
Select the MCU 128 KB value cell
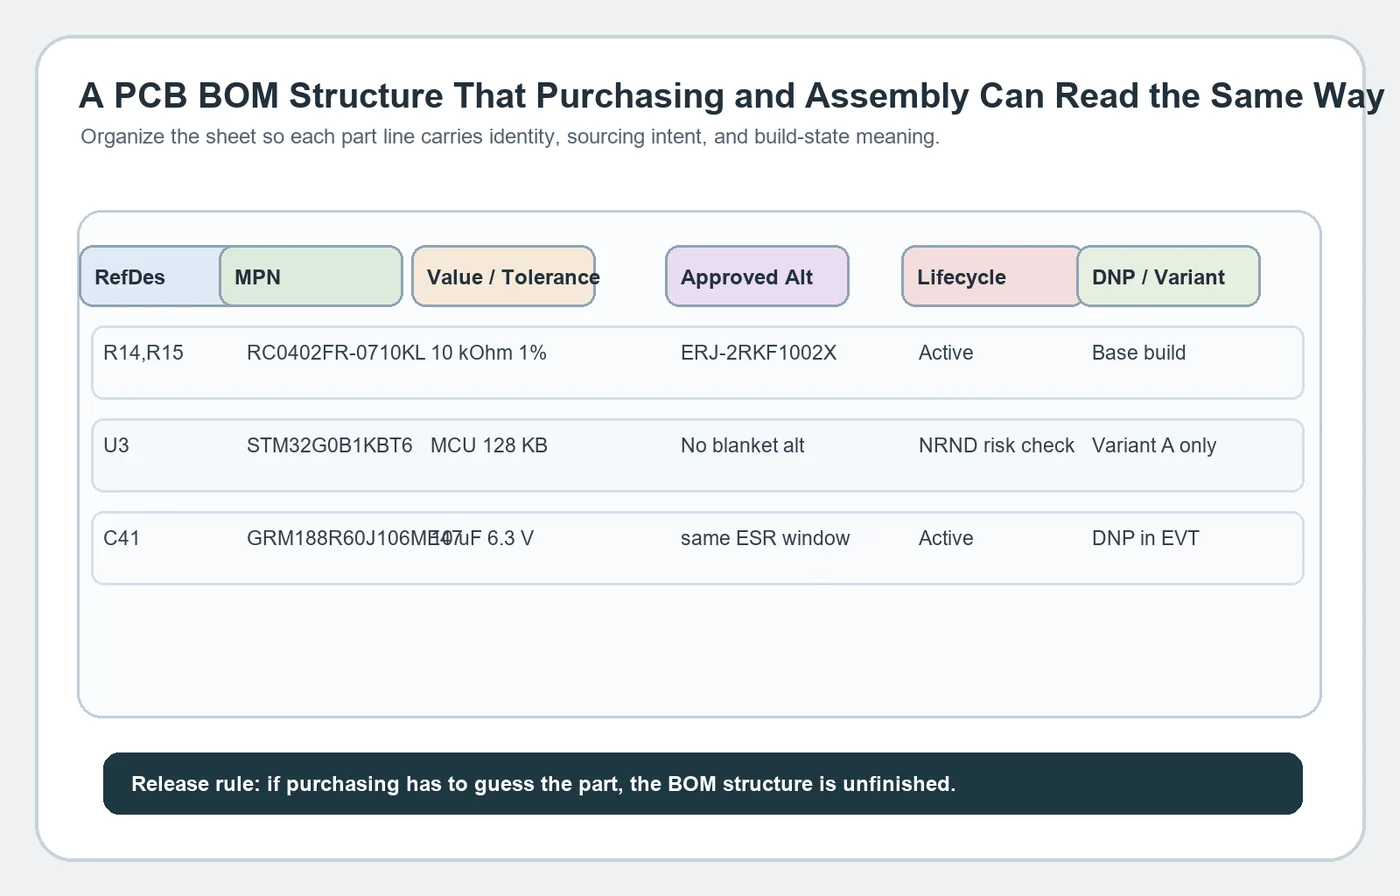489,446
